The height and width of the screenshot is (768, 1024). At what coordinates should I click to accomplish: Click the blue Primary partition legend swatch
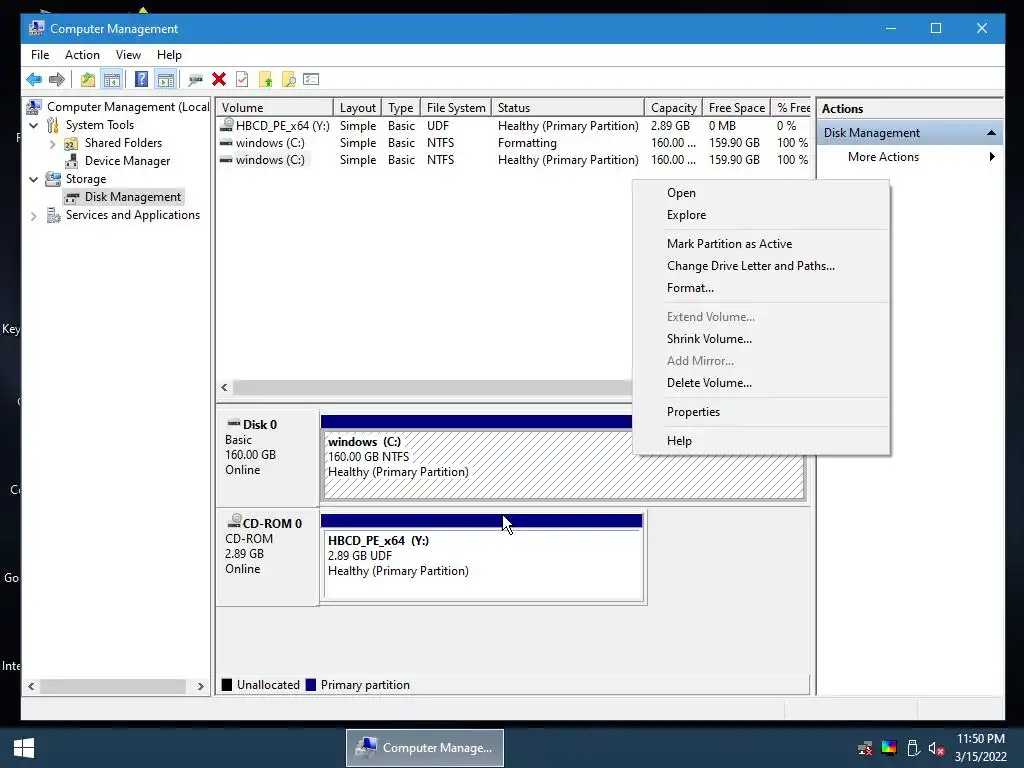[x=310, y=685]
